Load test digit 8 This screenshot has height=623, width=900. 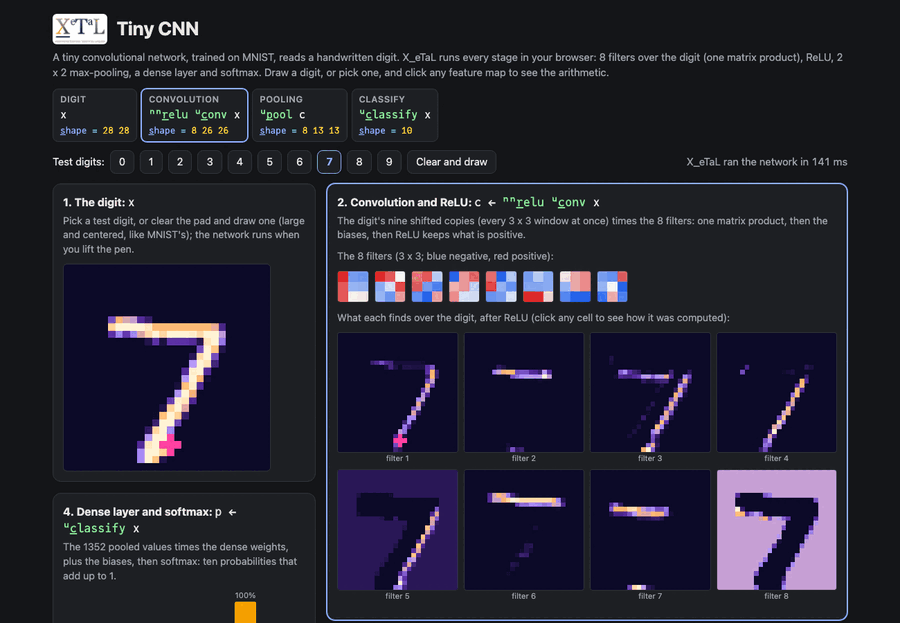tap(359, 162)
